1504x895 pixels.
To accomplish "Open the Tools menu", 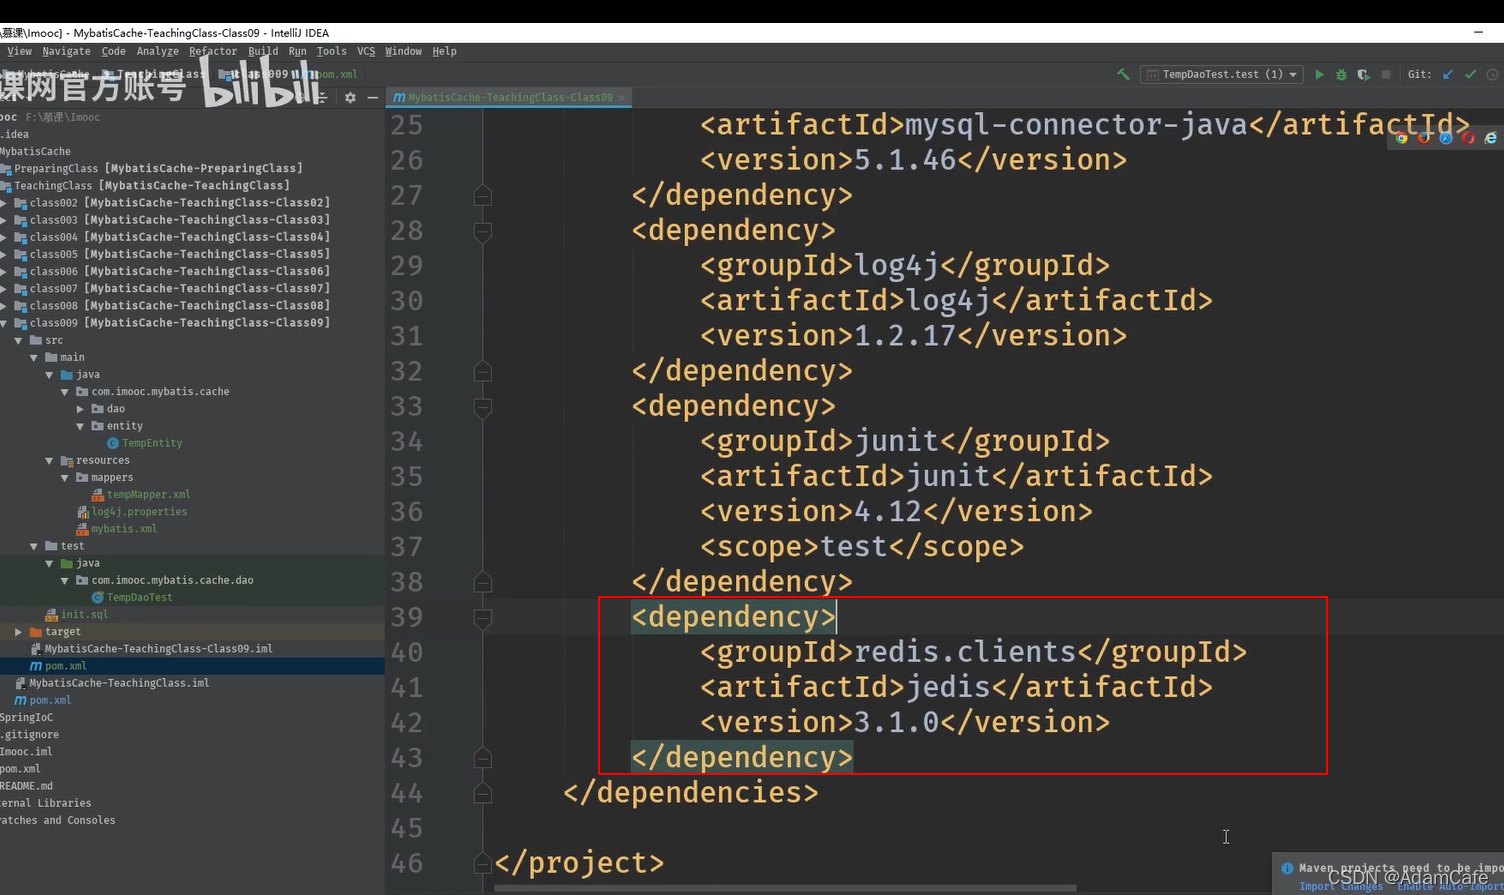I will (x=331, y=51).
